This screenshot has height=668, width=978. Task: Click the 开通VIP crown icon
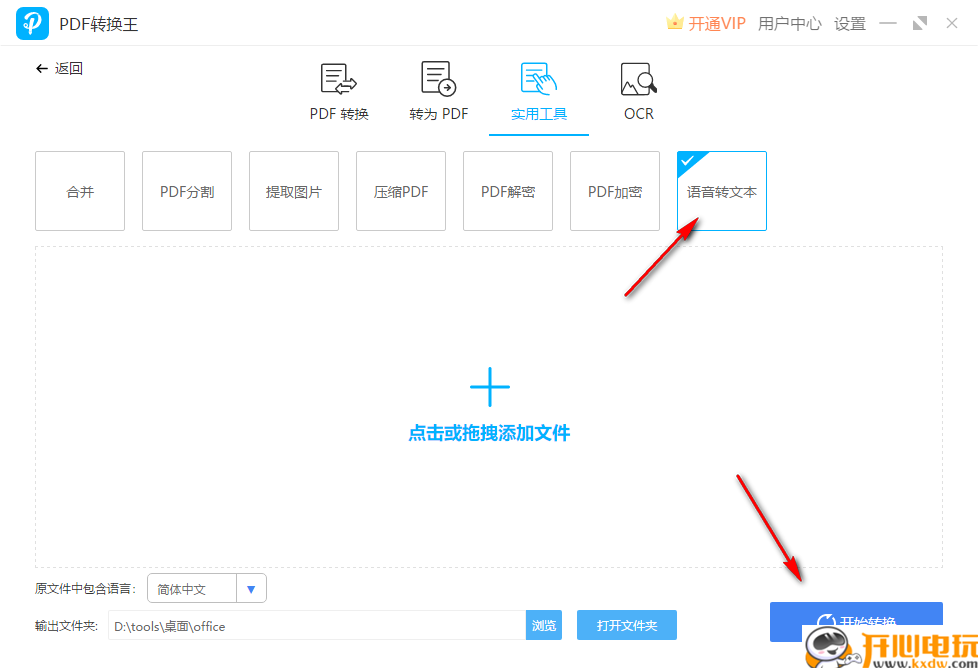coord(676,22)
